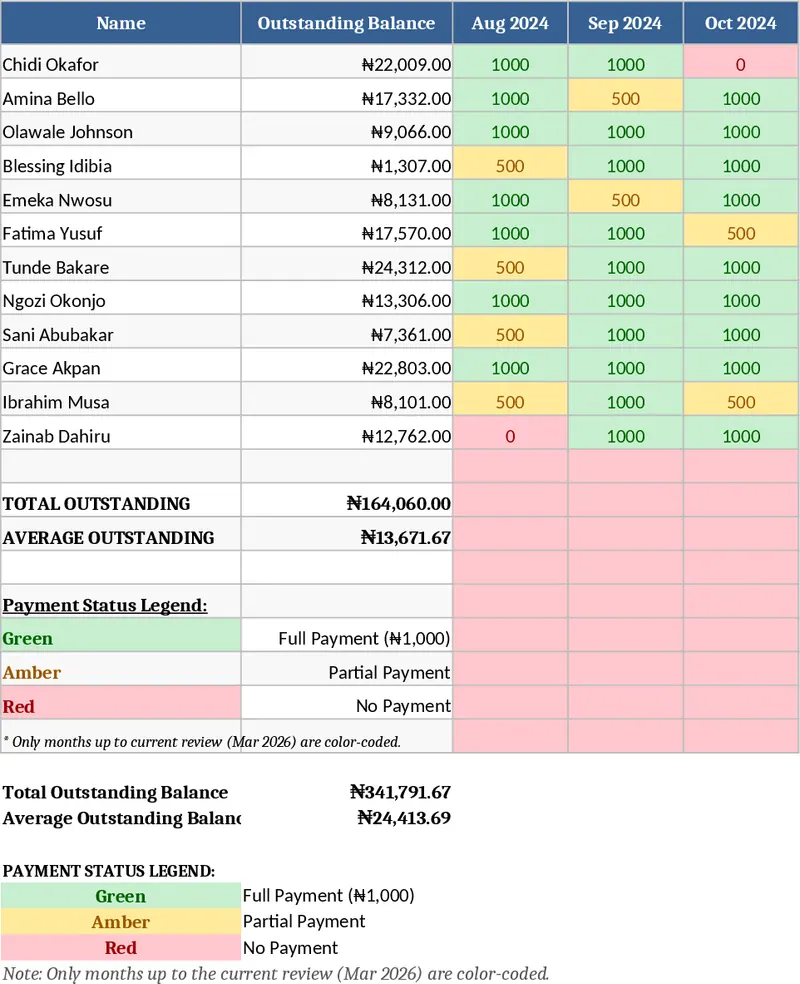Click the red 0 cell for Chidi Okafor
The width and height of the screenshot is (800, 984).
click(x=740, y=62)
